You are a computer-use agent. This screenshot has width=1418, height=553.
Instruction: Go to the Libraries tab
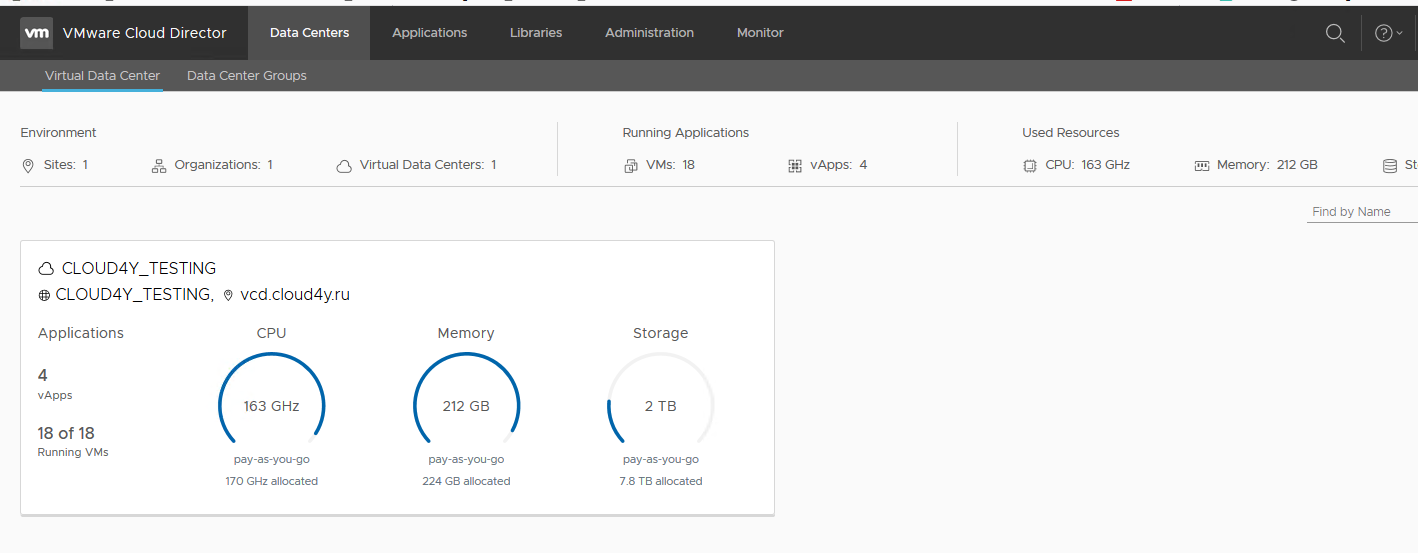(x=536, y=33)
